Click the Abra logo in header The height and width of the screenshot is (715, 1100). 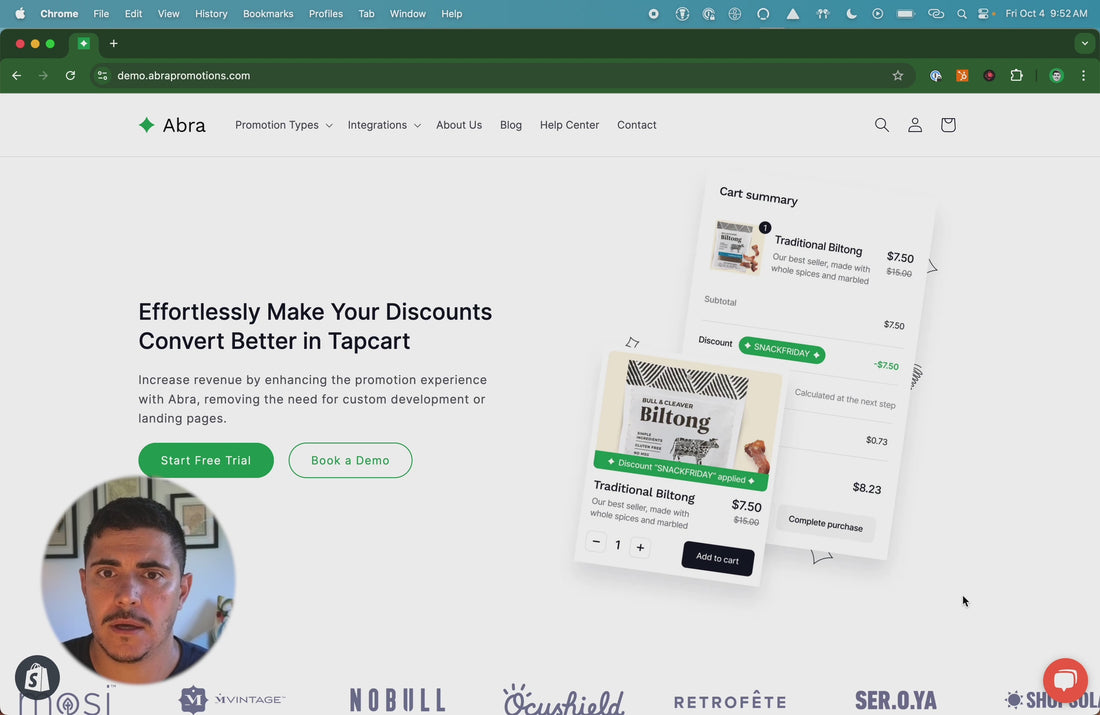(x=172, y=125)
